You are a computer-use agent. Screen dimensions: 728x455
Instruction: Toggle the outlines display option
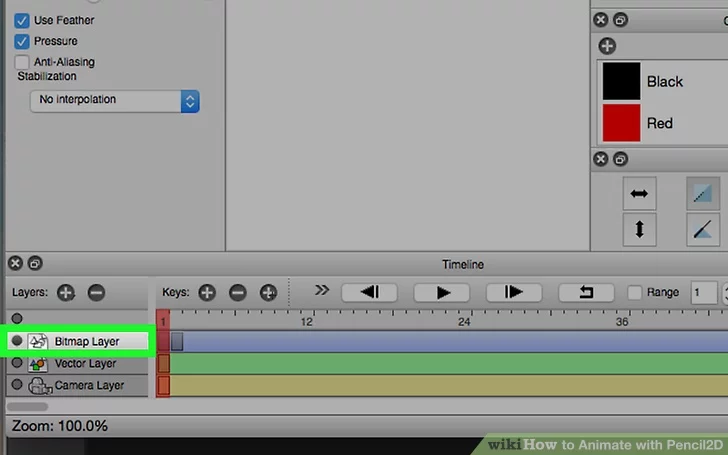pos(703,229)
